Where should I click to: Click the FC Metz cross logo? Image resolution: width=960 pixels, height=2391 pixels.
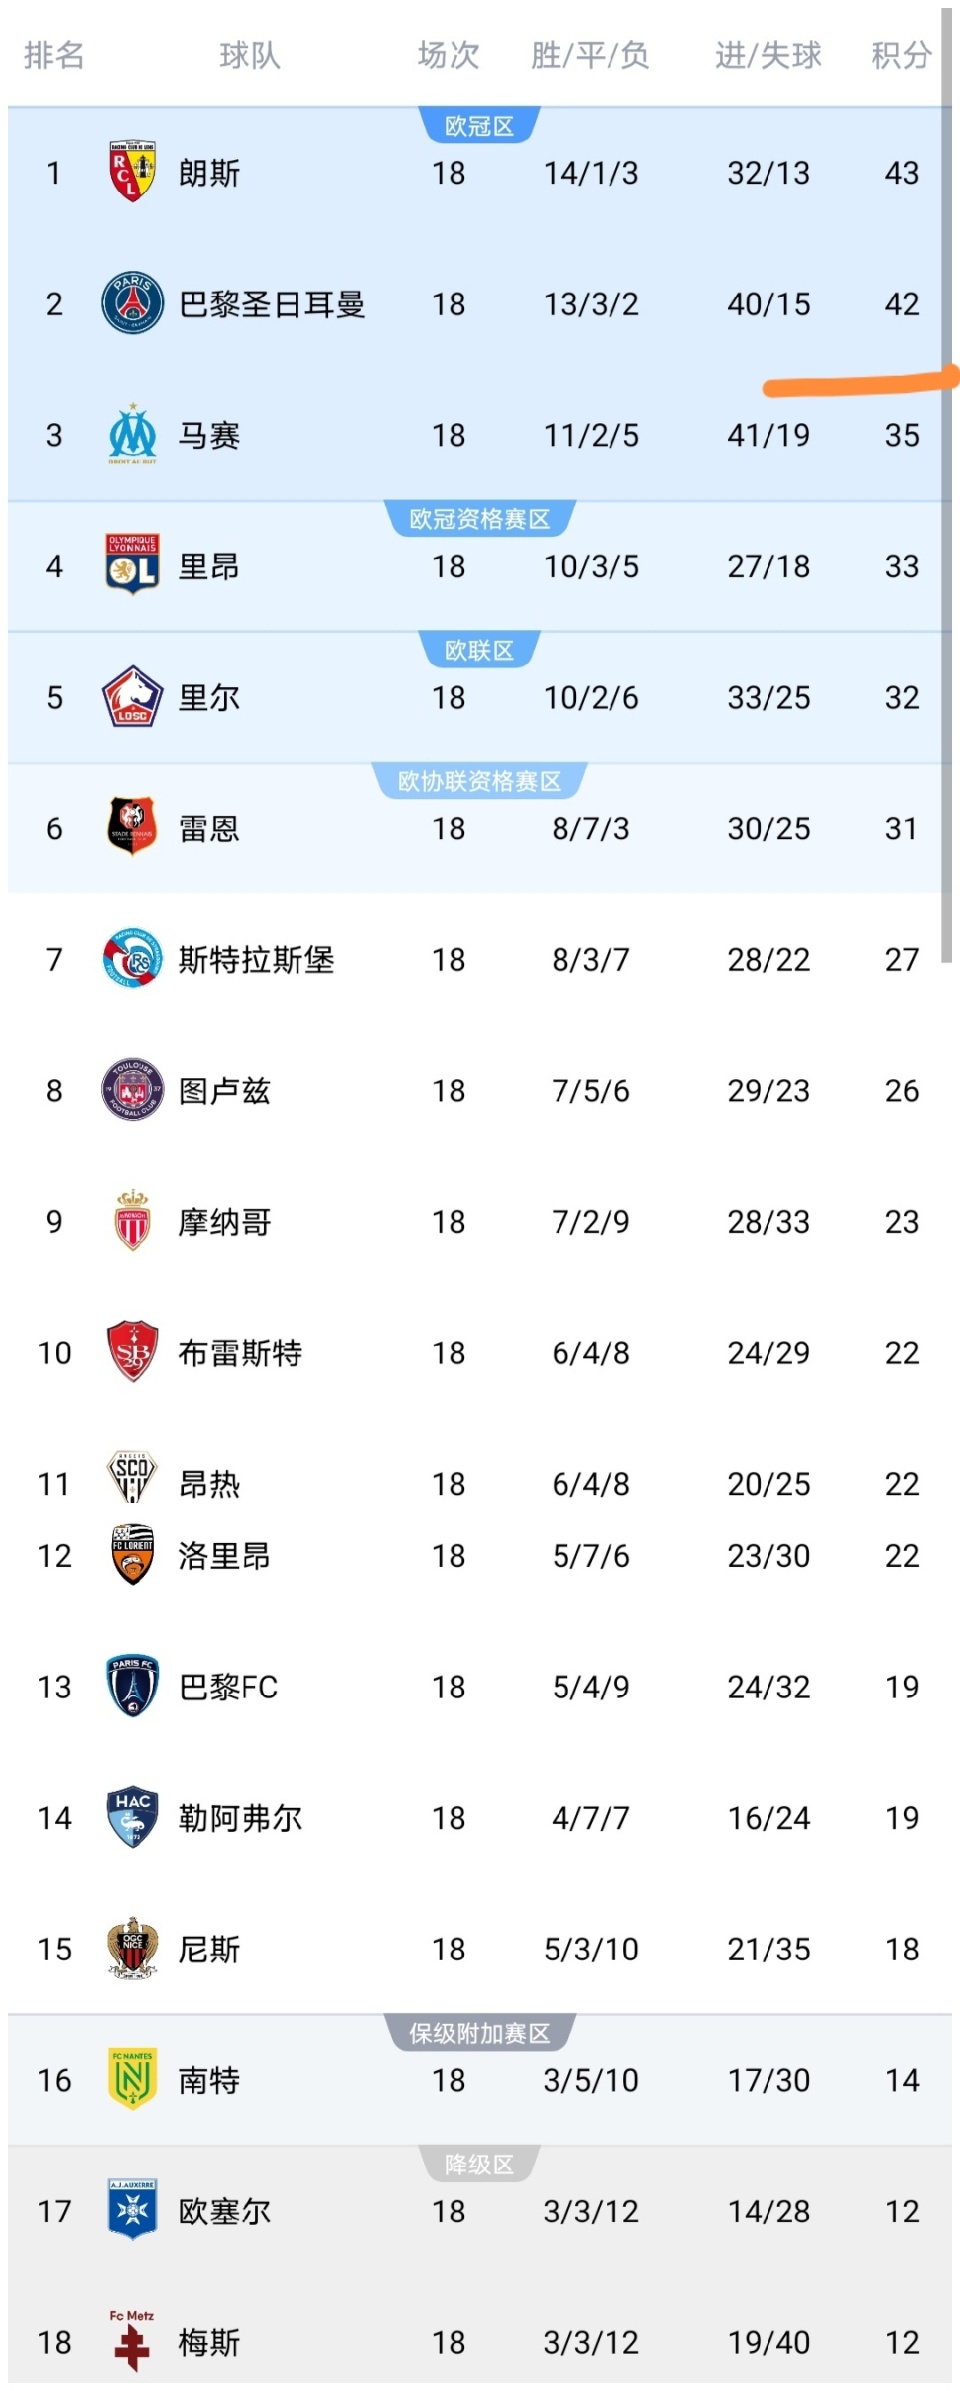click(132, 2341)
